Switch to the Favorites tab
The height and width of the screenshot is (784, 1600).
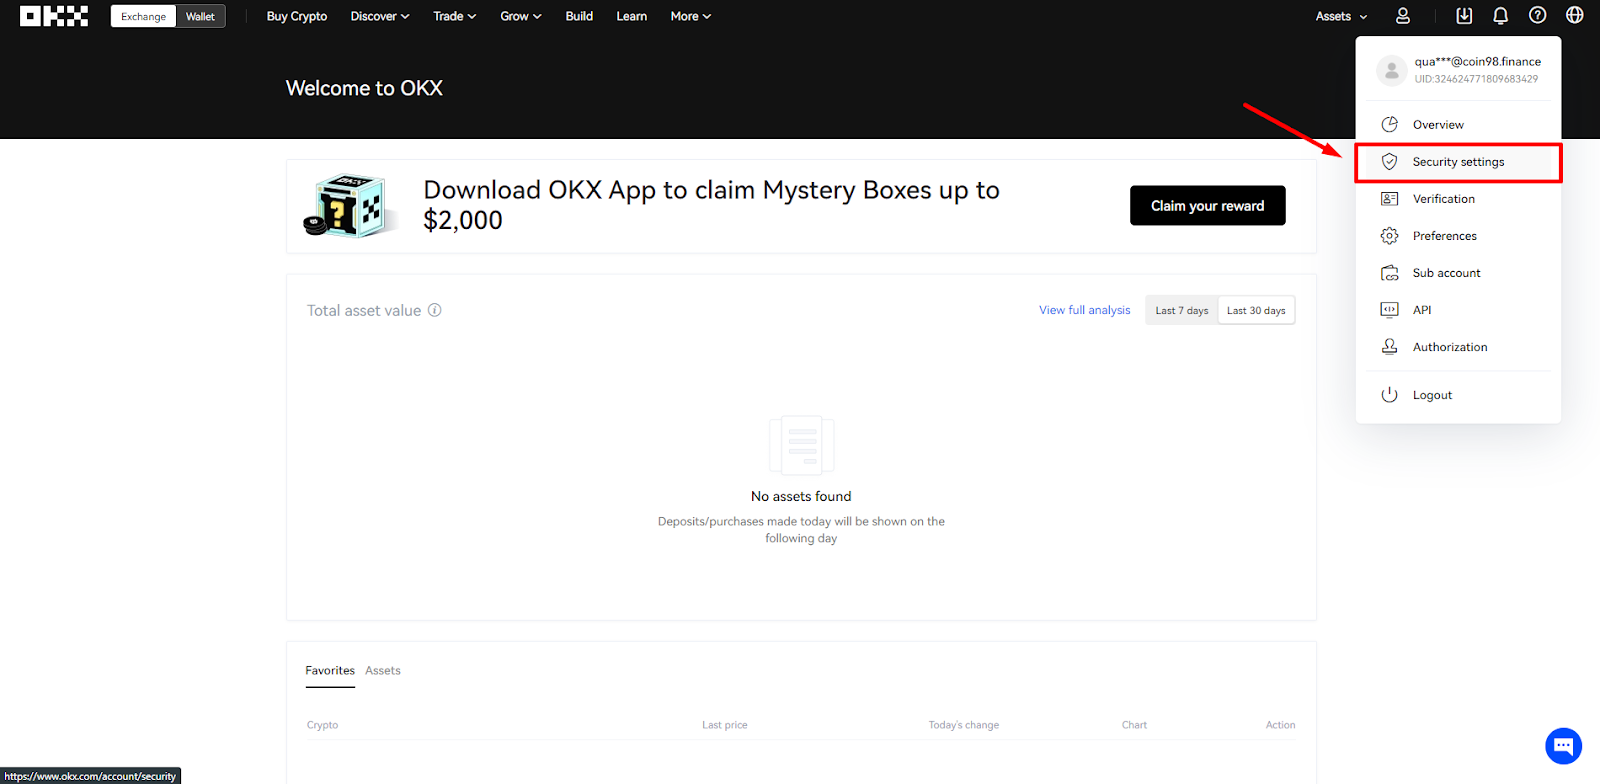[x=330, y=671]
